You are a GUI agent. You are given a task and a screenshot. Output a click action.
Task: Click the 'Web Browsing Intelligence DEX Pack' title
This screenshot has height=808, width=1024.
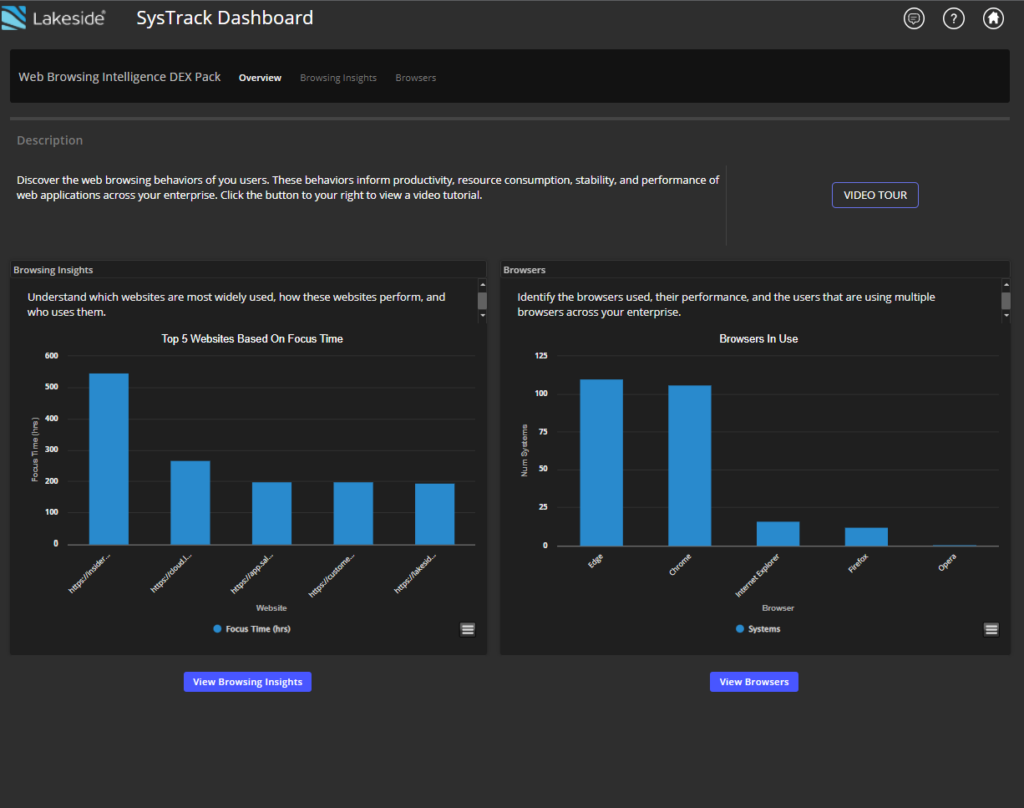tap(120, 77)
